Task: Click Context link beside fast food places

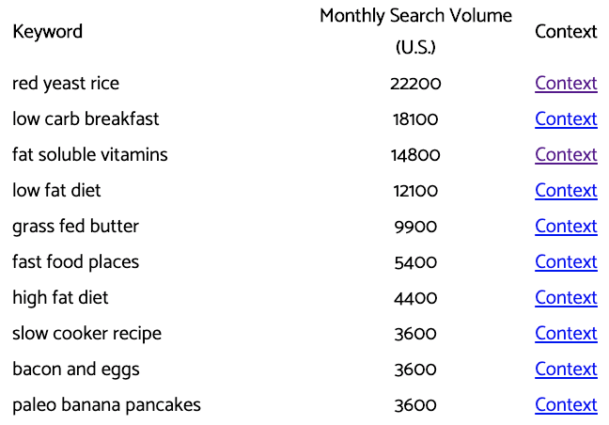Action: click(565, 262)
